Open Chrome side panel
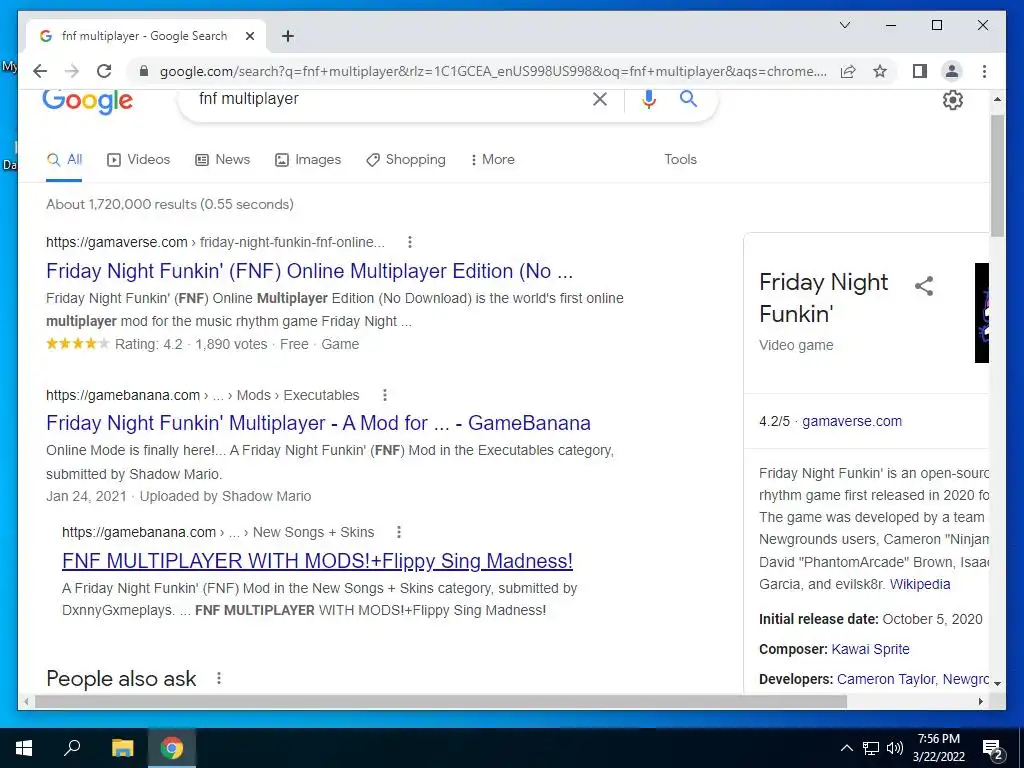 coord(920,71)
